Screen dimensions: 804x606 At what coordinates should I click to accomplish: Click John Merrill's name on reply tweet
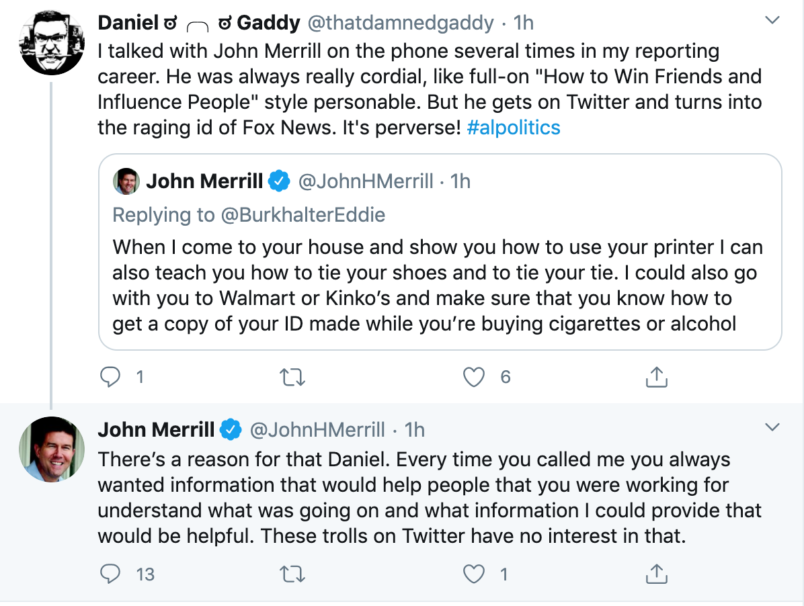tap(155, 430)
